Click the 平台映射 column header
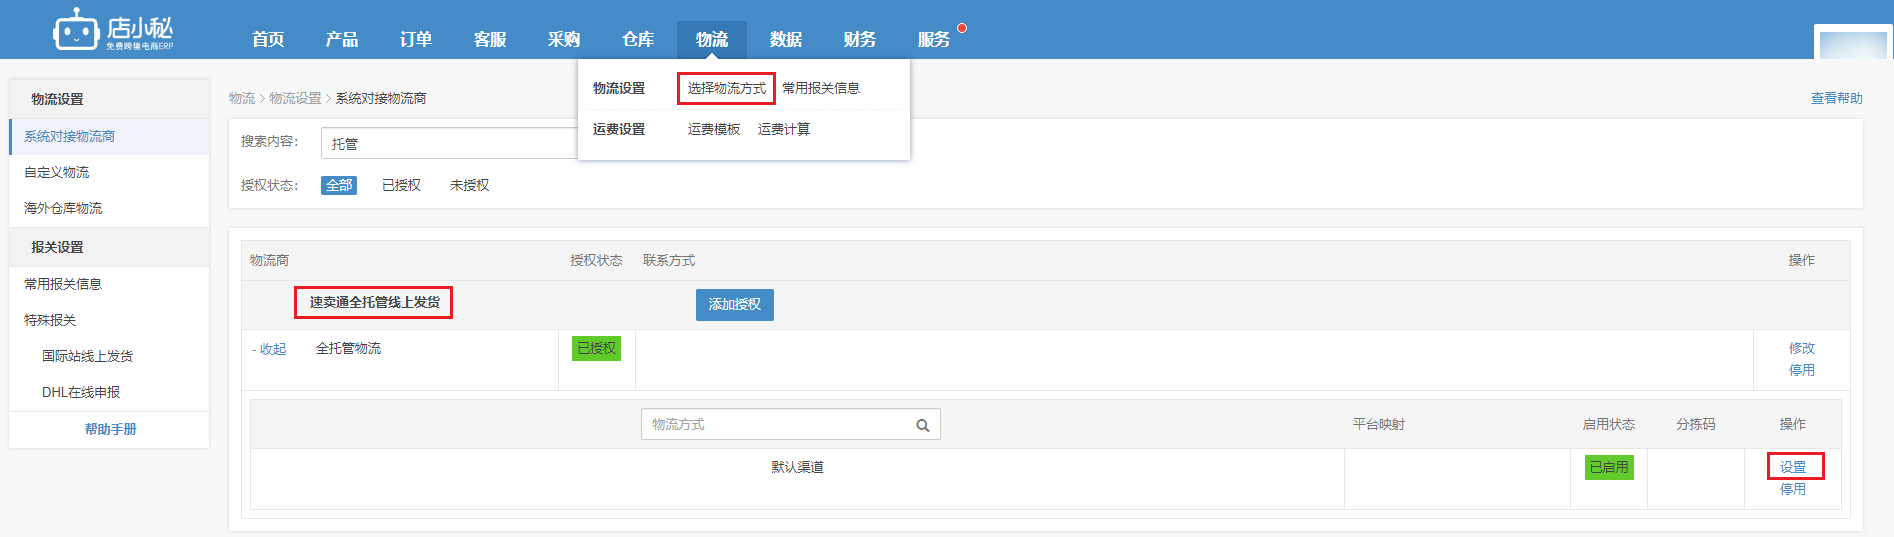Viewport: 1894px width, 537px height. (1379, 424)
